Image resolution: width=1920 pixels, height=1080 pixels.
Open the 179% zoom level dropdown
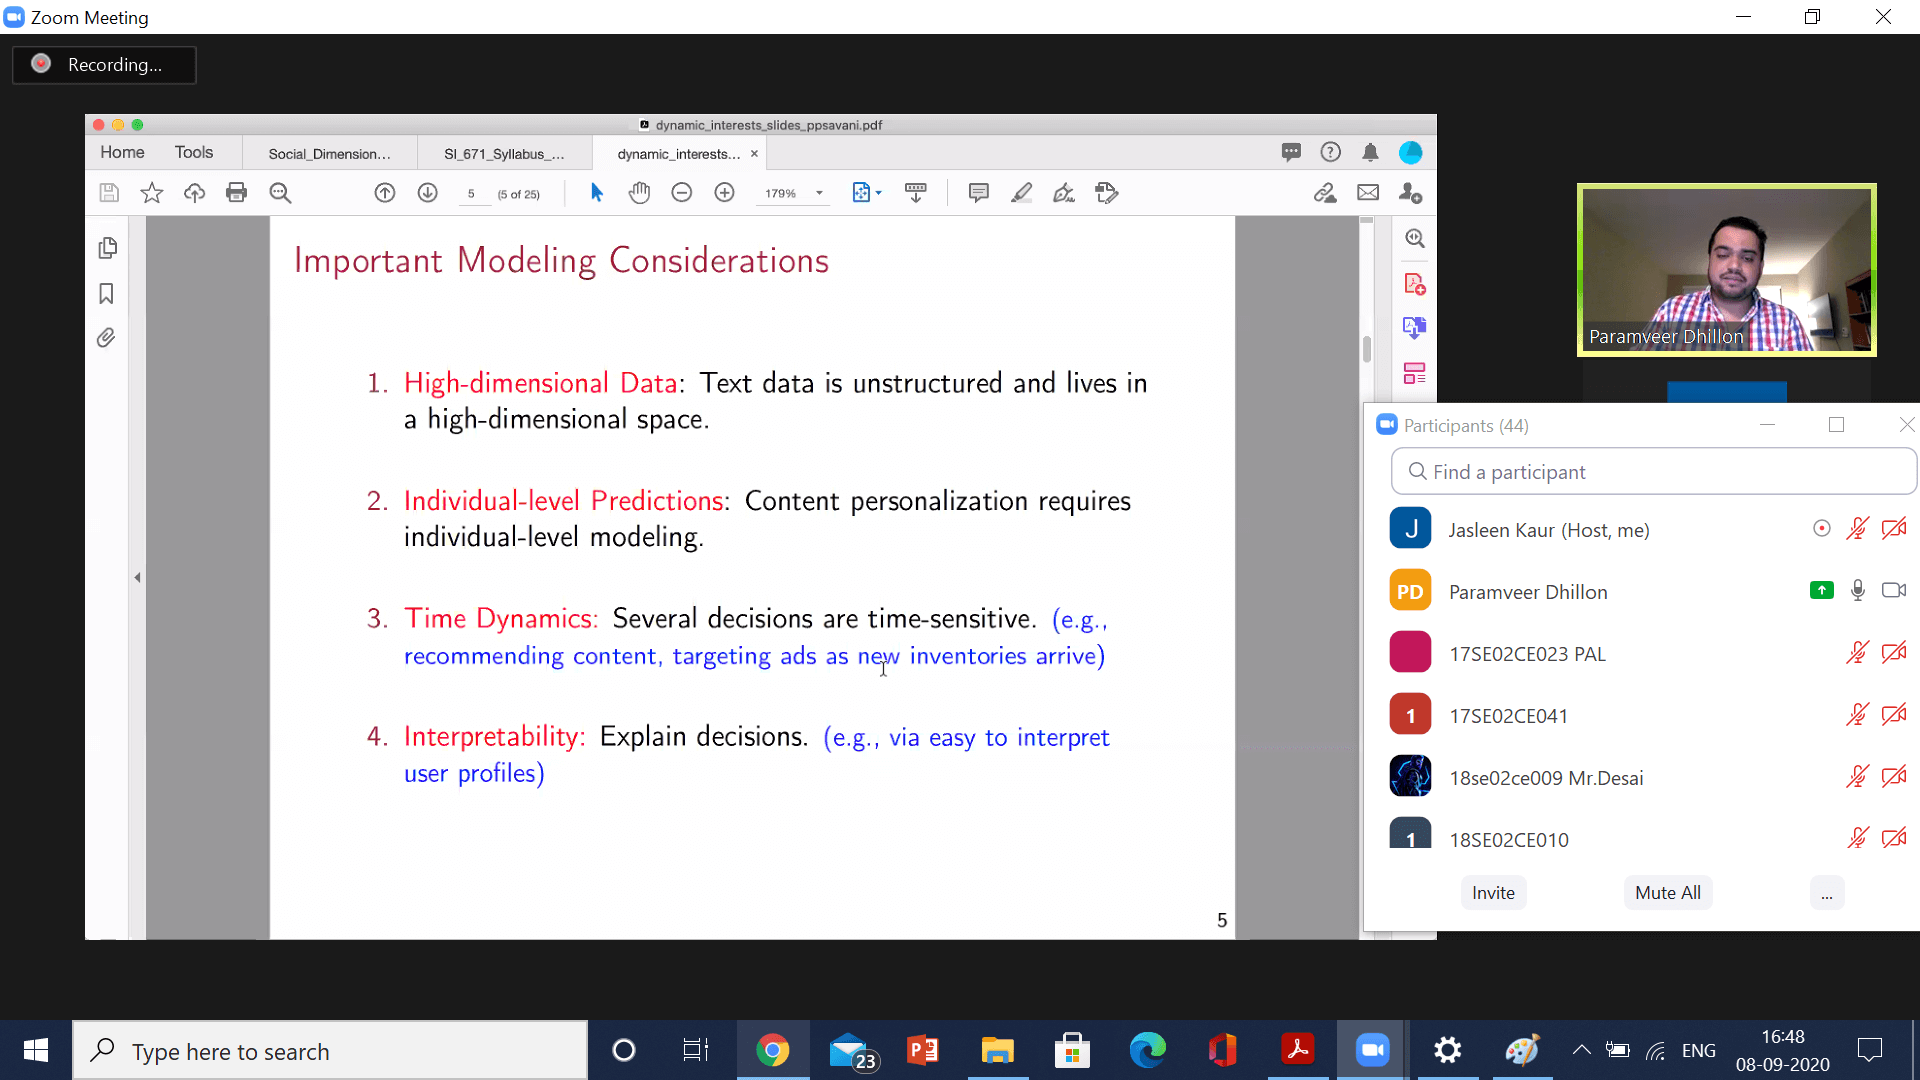[795, 193]
